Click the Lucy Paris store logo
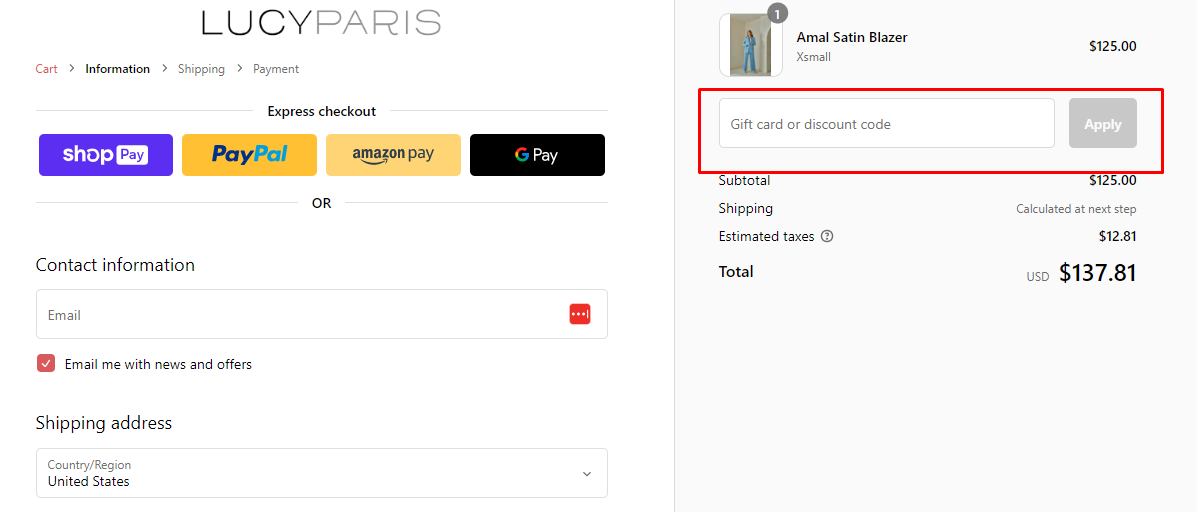Viewport: 1197px width, 512px height. point(321,23)
